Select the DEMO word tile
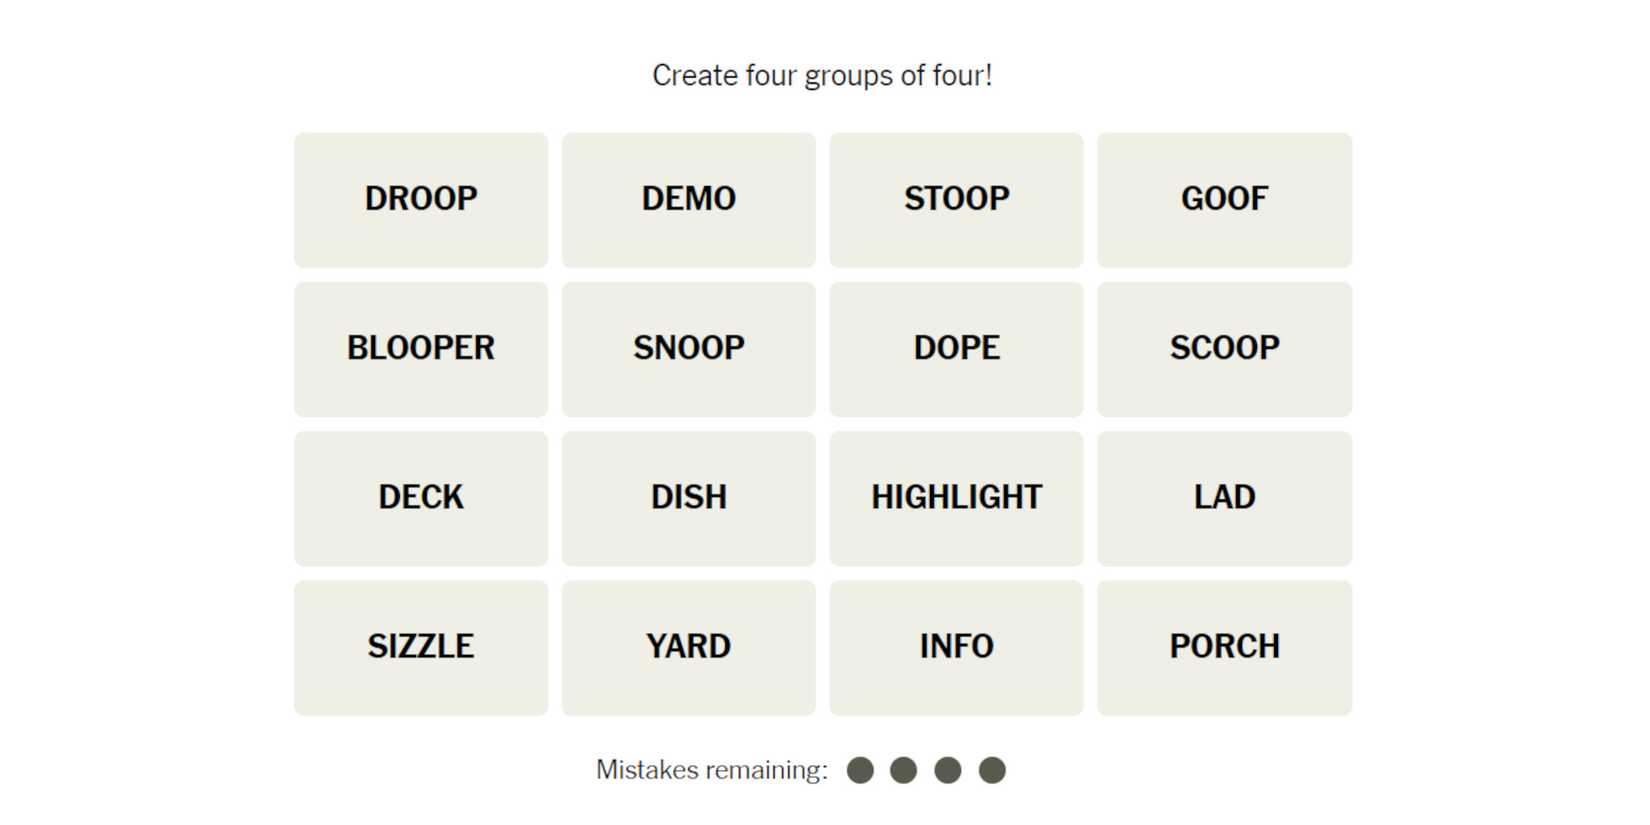Image resolution: width=1650 pixels, height=825 pixels. [x=688, y=200]
